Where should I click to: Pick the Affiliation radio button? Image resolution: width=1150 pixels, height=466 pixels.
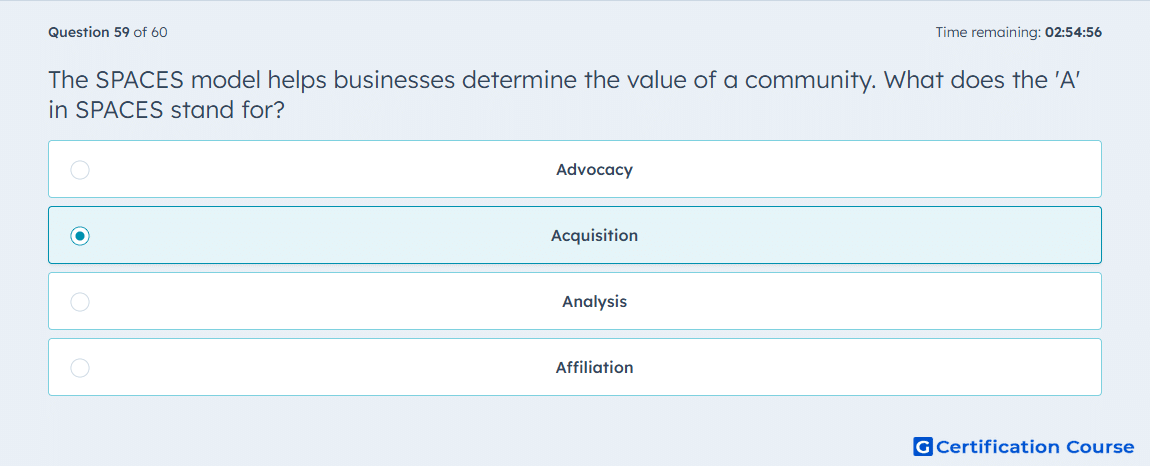(80, 368)
